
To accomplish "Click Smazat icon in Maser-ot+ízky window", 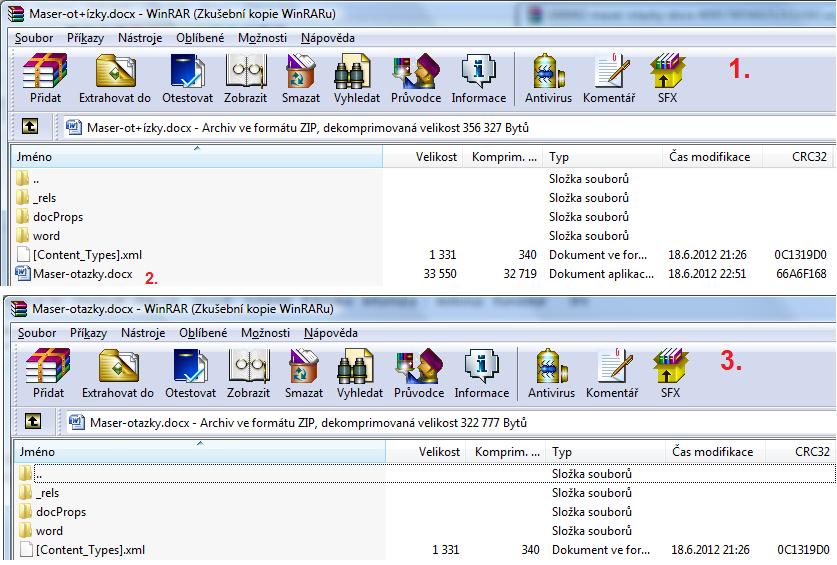I will (301, 78).
